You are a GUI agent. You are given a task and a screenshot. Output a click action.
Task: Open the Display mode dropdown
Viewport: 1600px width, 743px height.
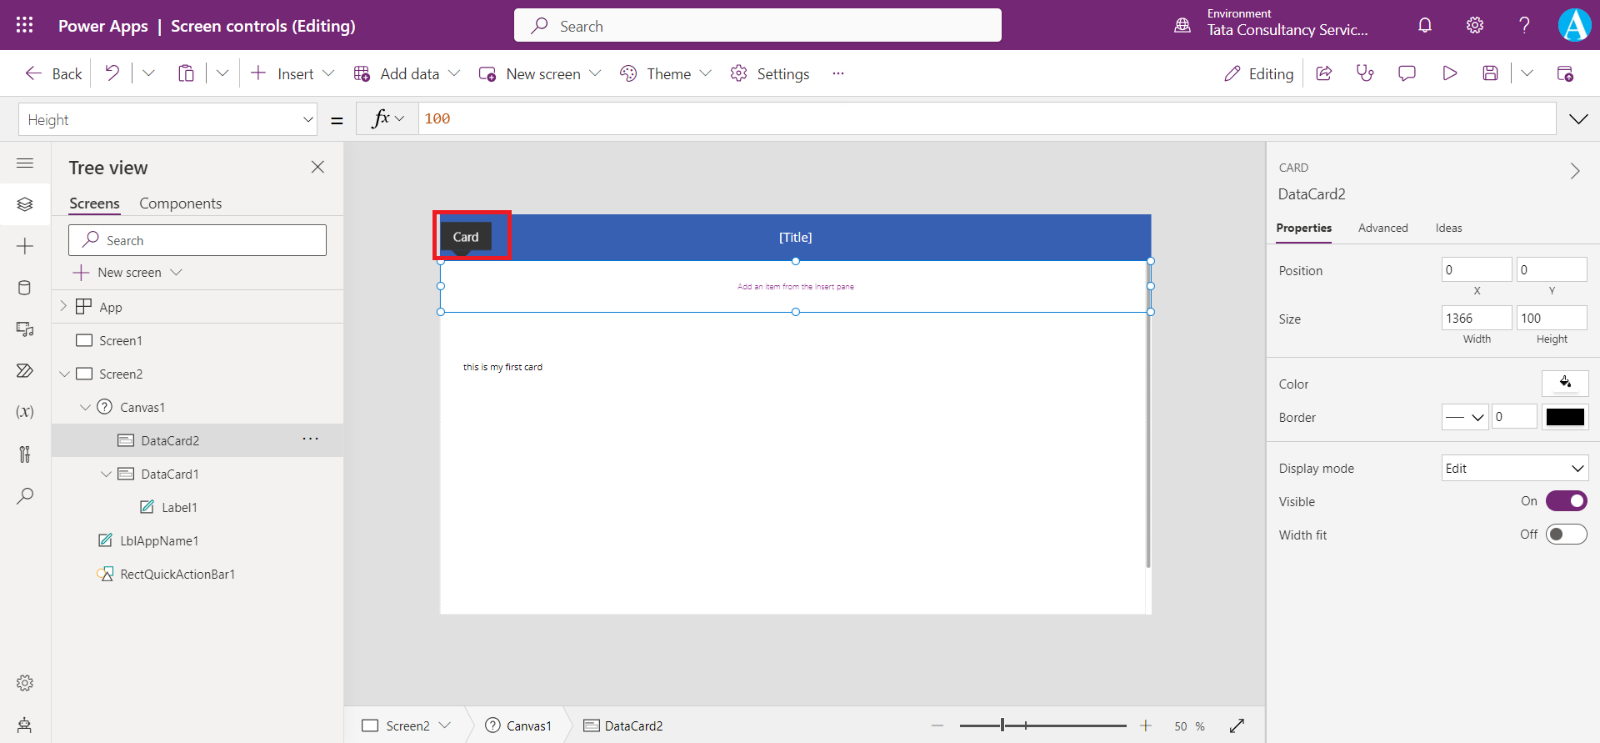pos(1514,468)
